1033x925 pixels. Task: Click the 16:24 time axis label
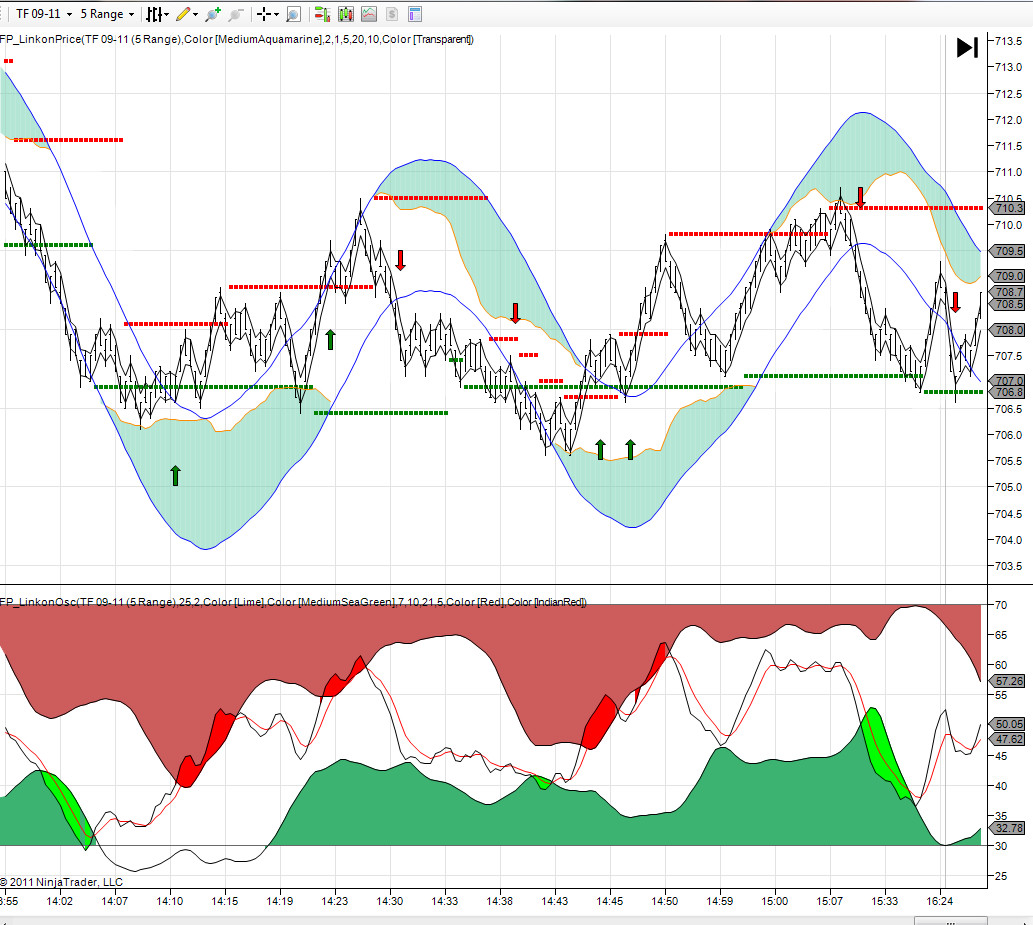(x=939, y=901)
